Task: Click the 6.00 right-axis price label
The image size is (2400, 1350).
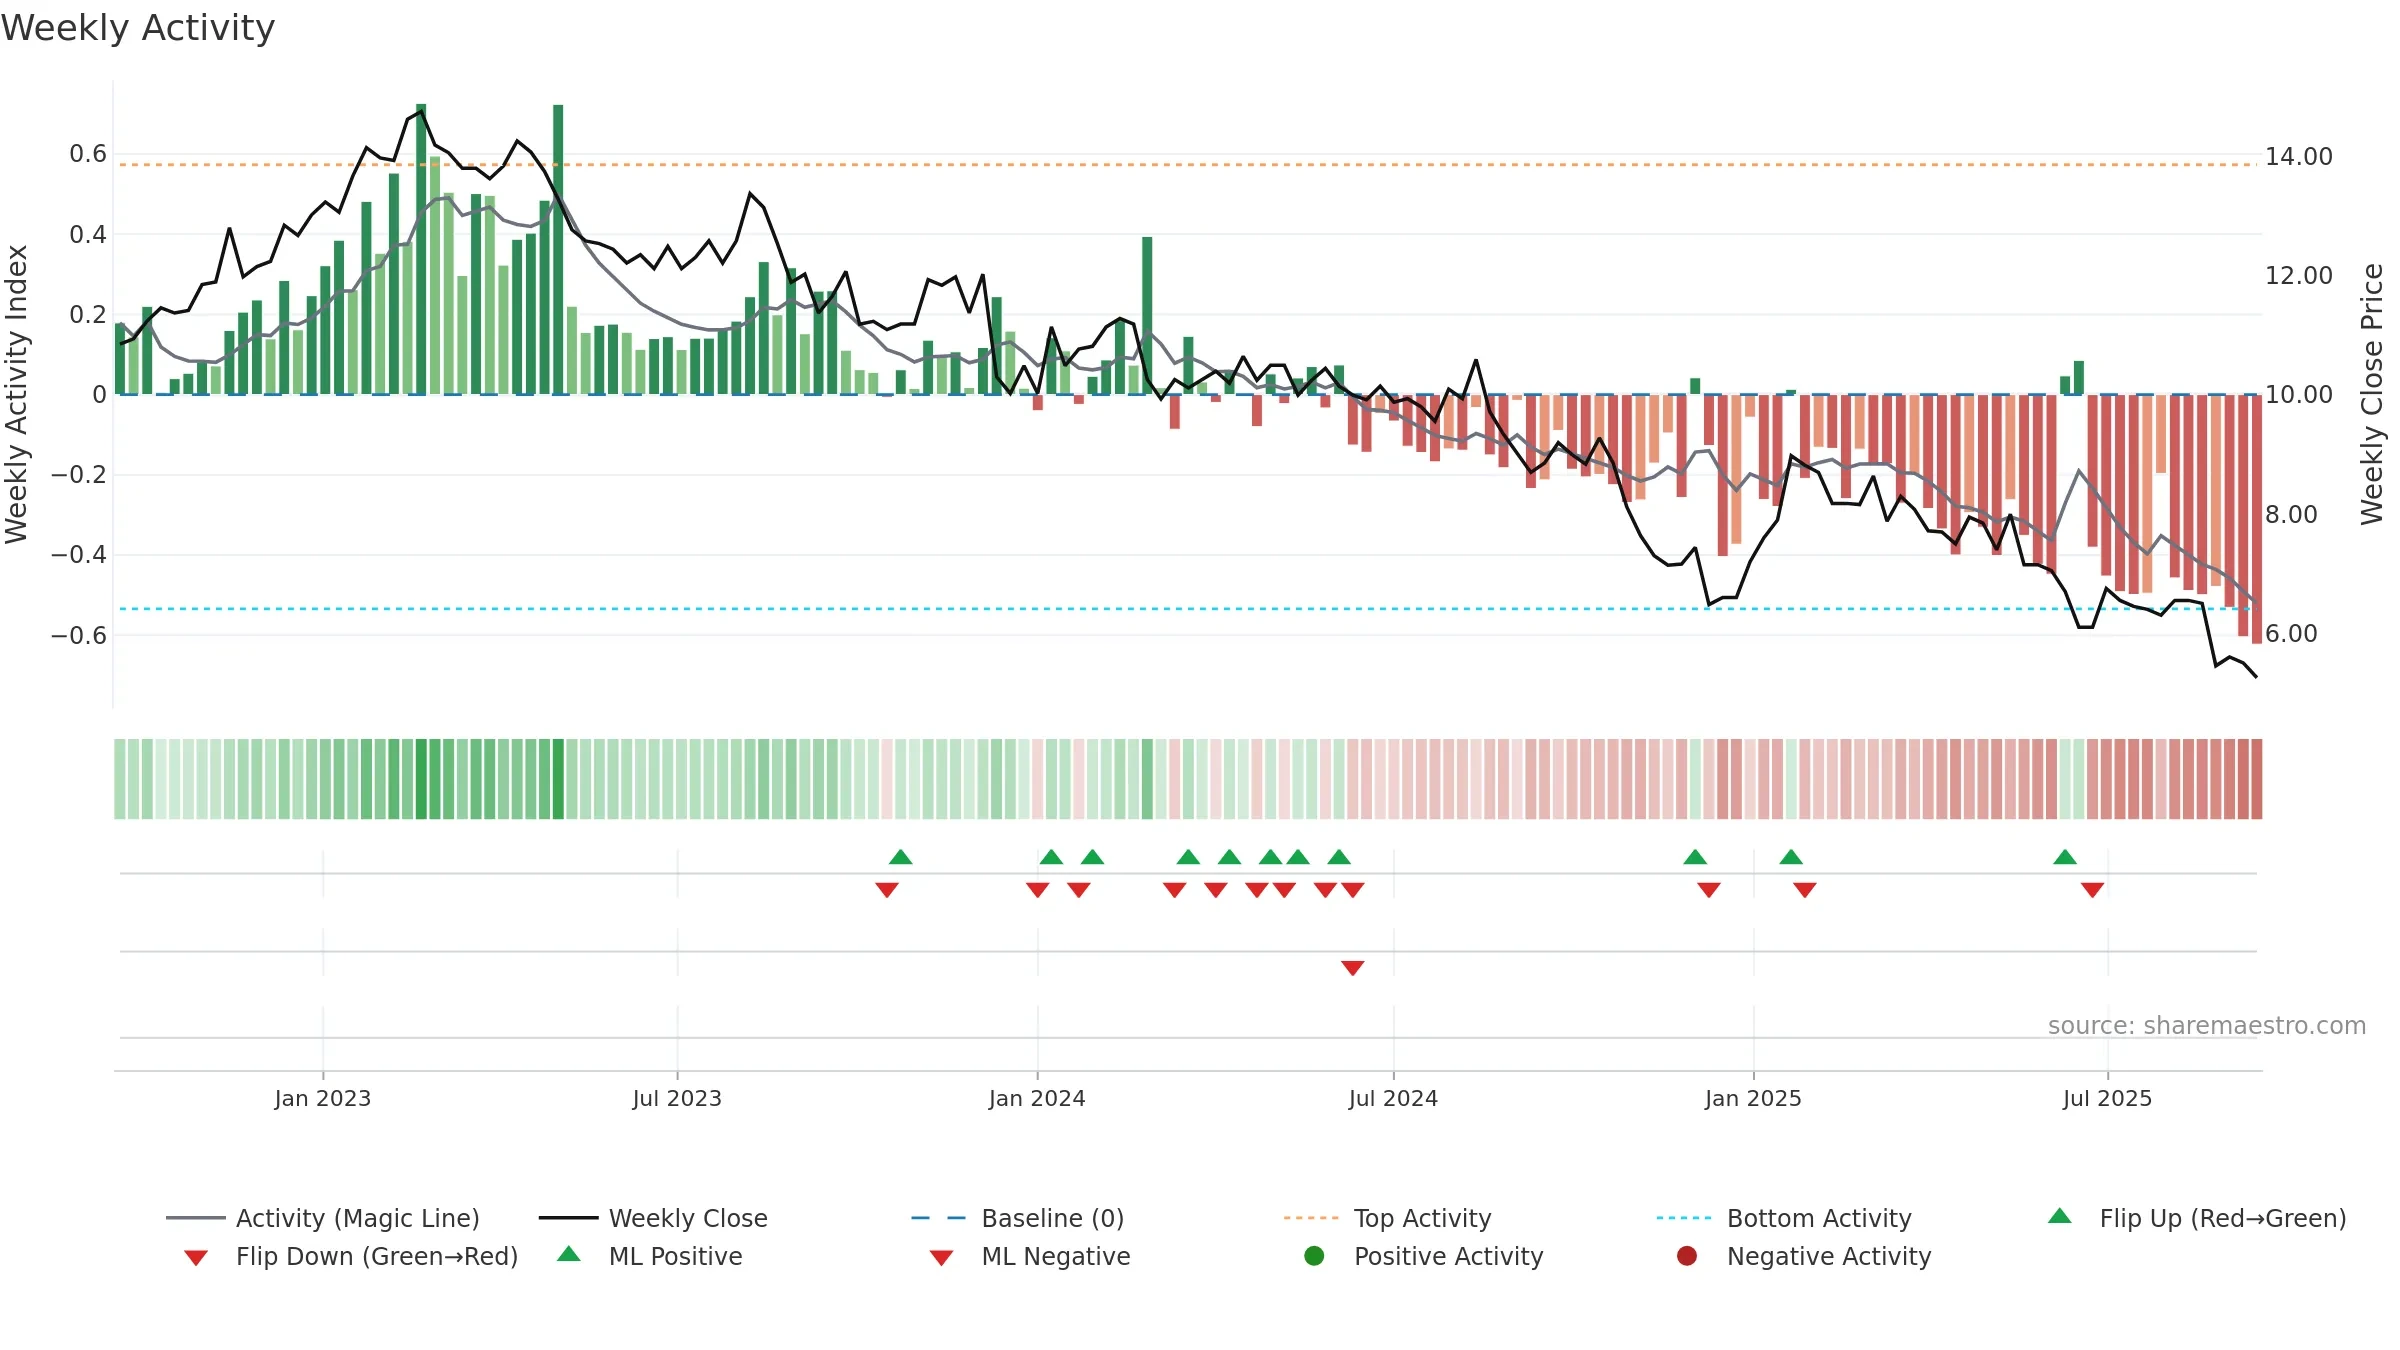Action: (2291, 633)
